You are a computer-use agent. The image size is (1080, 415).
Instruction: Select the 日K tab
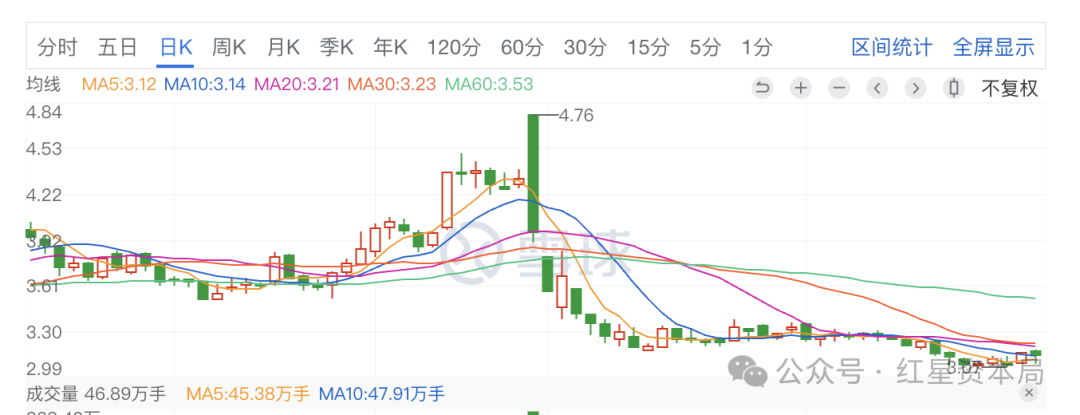[x=176, y=47]
